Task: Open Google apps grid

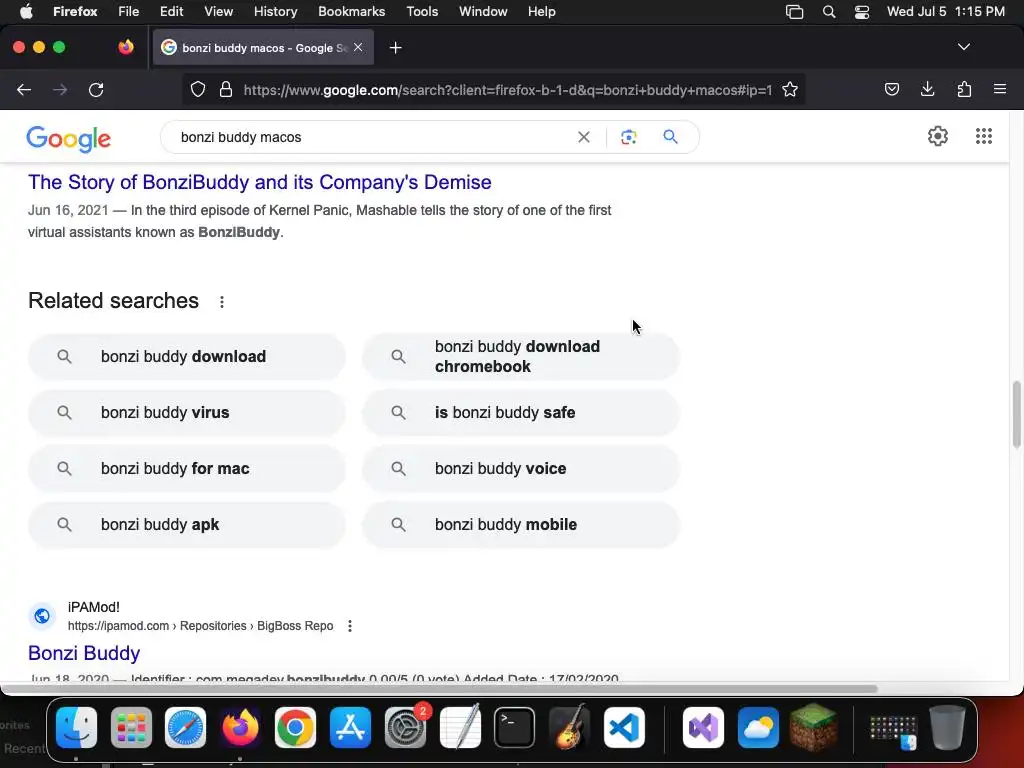Action: point(984,137)
